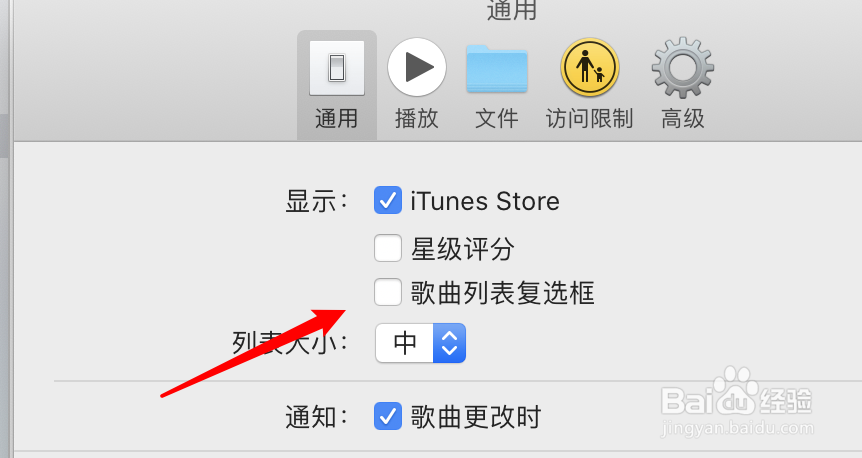Viewport: 862px width, 458px height.
Task: Click the 中 value in list size selector
Action: 405,343
